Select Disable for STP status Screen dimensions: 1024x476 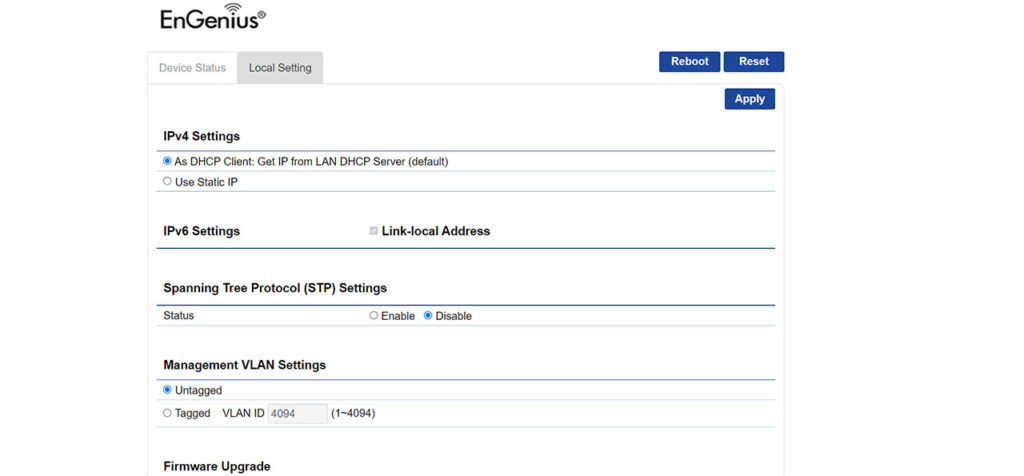pos(428,316)
